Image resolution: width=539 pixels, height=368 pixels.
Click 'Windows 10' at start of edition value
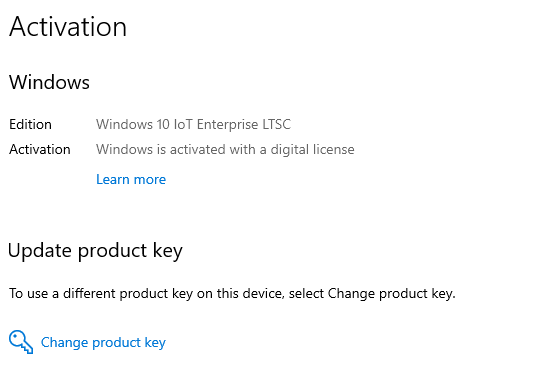point(133,124)
